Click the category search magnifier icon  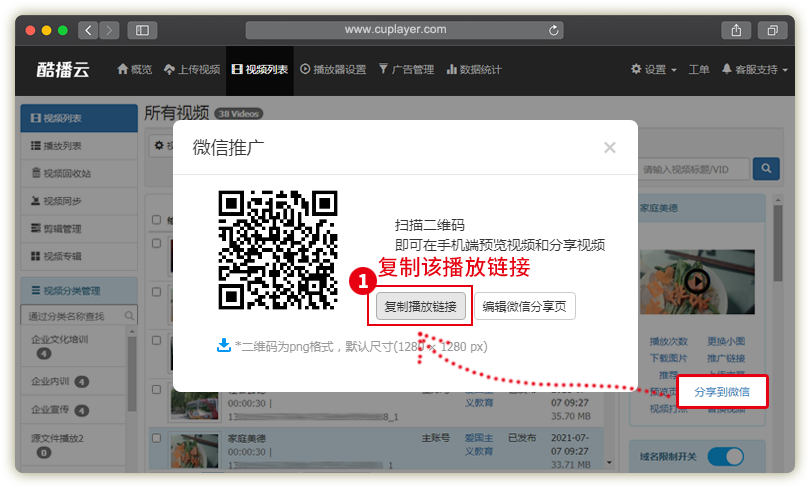click(129, 316)
